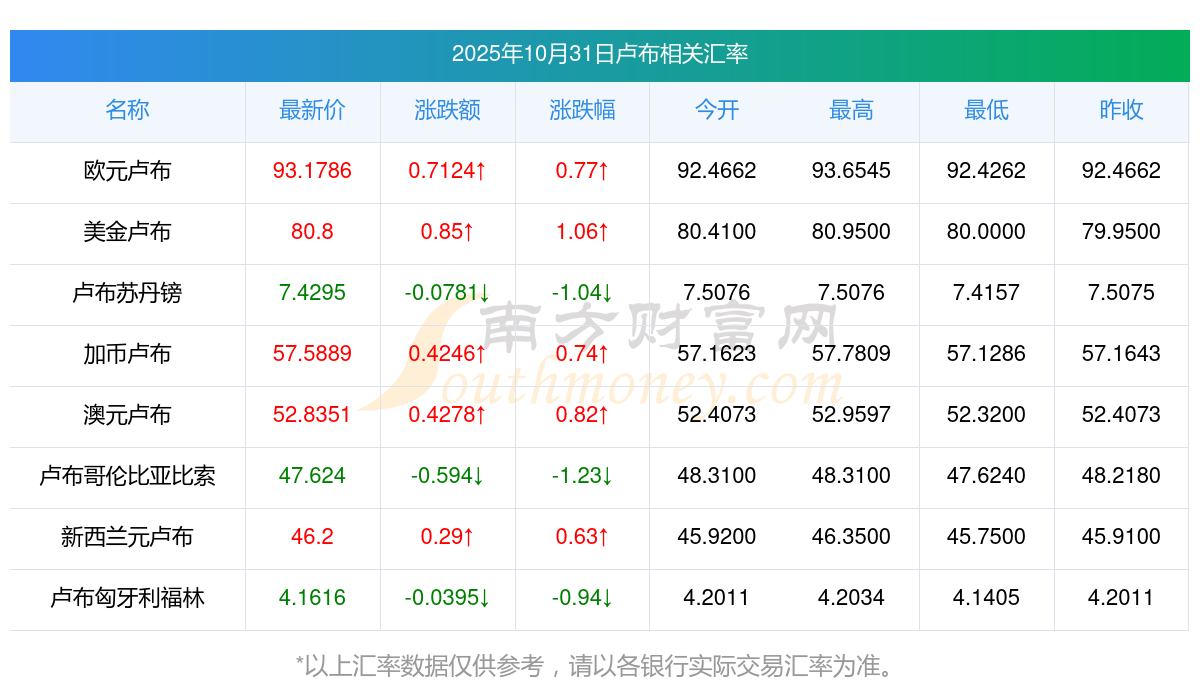The height and width of the screenshot is (697, 1200).
Task: Select previous close 7.5075
Action: (1121, 293)
